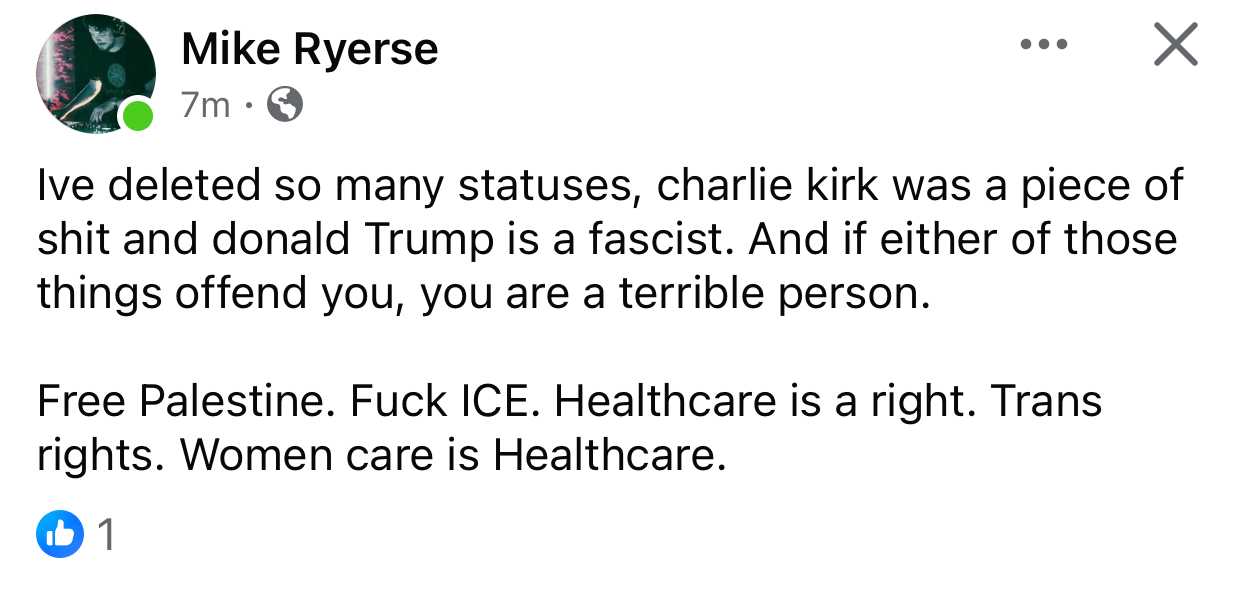Click the text "Women care is Healthcare"

pos(450,456)
